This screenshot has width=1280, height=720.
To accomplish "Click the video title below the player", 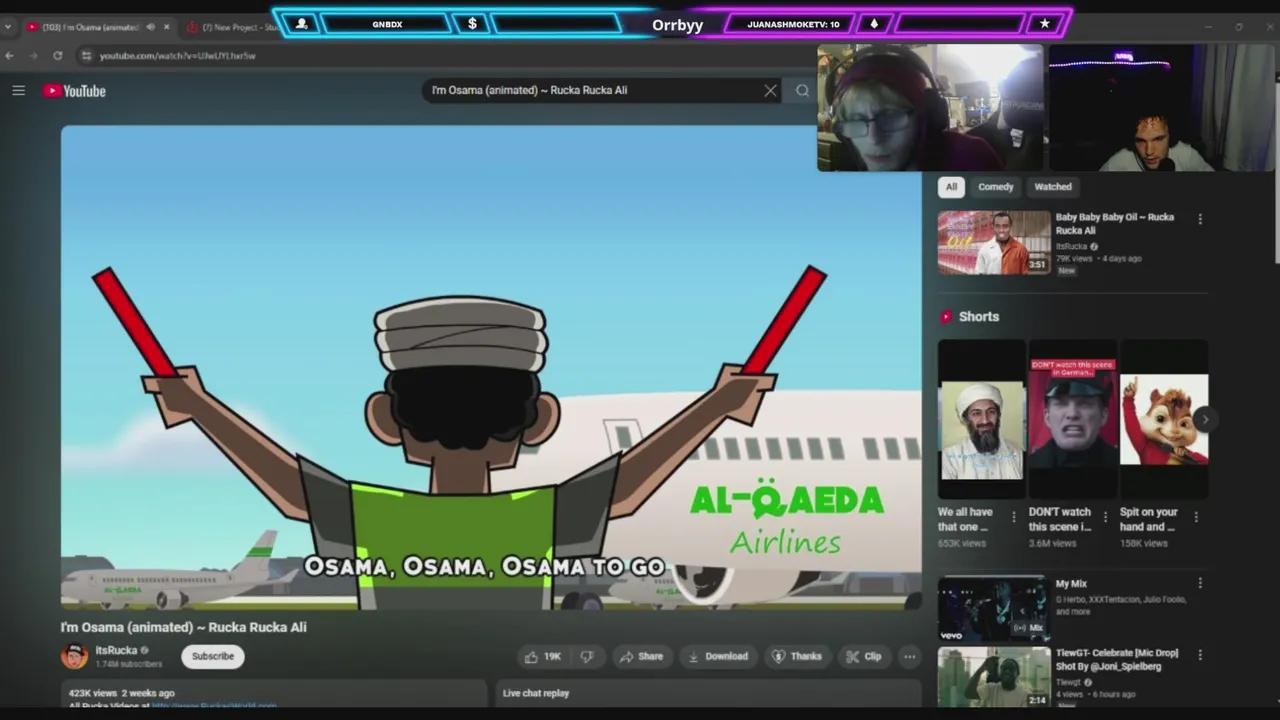I will (x=183, y=627).
